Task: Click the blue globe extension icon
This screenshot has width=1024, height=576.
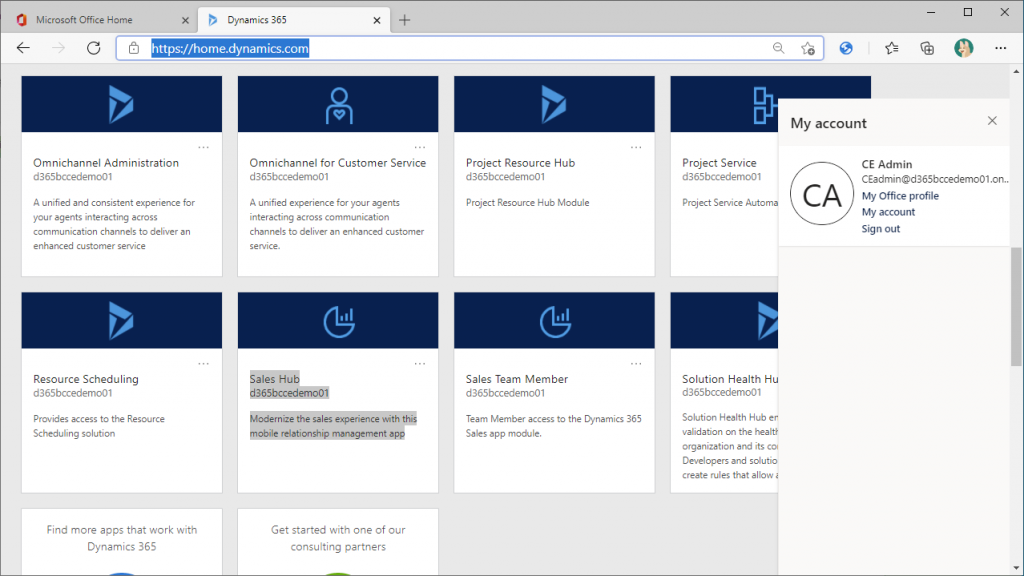Action: pyautogui.click(x=846, y=48)
